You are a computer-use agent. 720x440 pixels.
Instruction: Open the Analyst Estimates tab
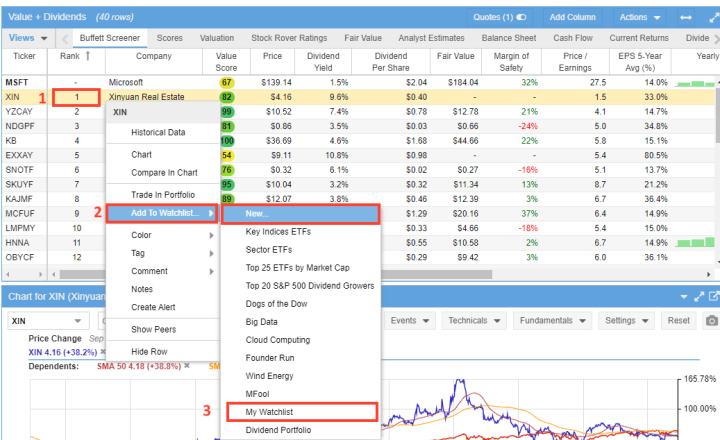(431, 38)
